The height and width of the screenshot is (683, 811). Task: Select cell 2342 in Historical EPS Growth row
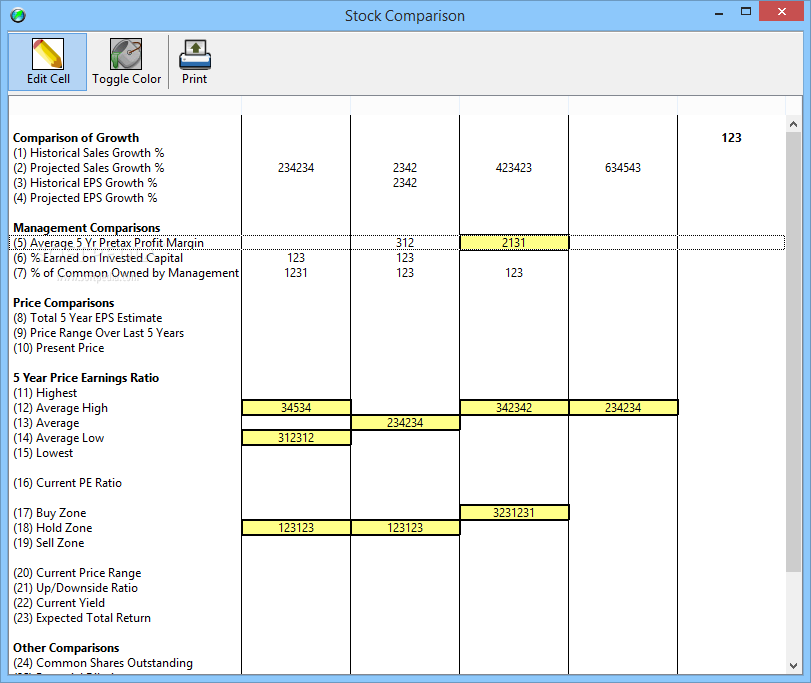405,183
